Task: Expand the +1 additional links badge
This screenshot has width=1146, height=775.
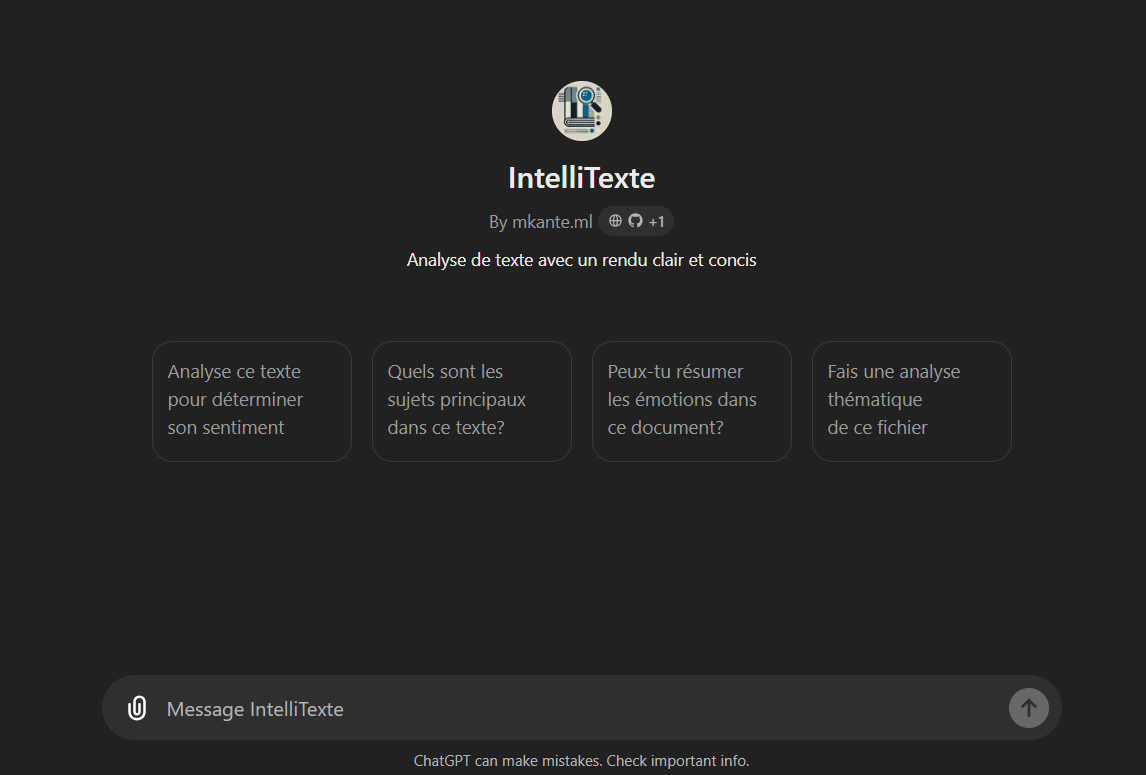Action: click(x=657, y=222)
